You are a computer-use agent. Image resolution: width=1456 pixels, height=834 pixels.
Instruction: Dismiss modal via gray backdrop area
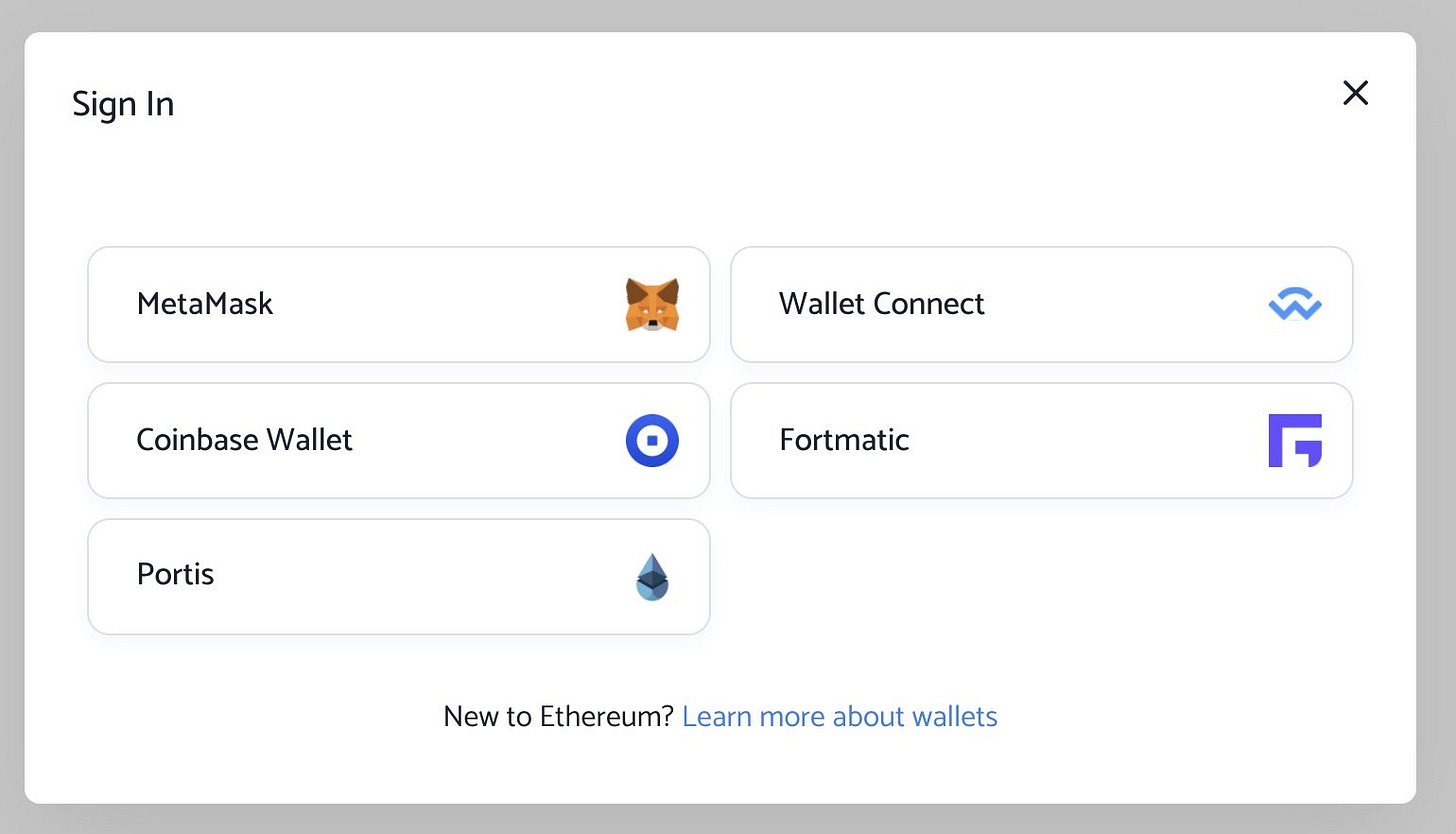point(728,818)
